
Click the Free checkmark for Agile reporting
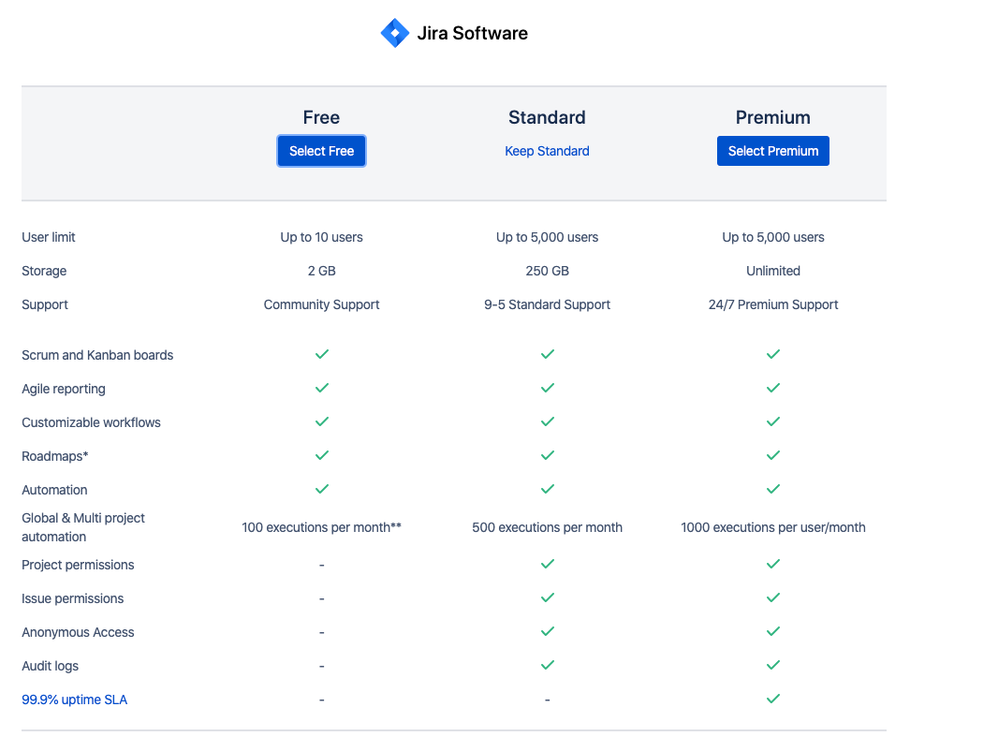(322, 388)
